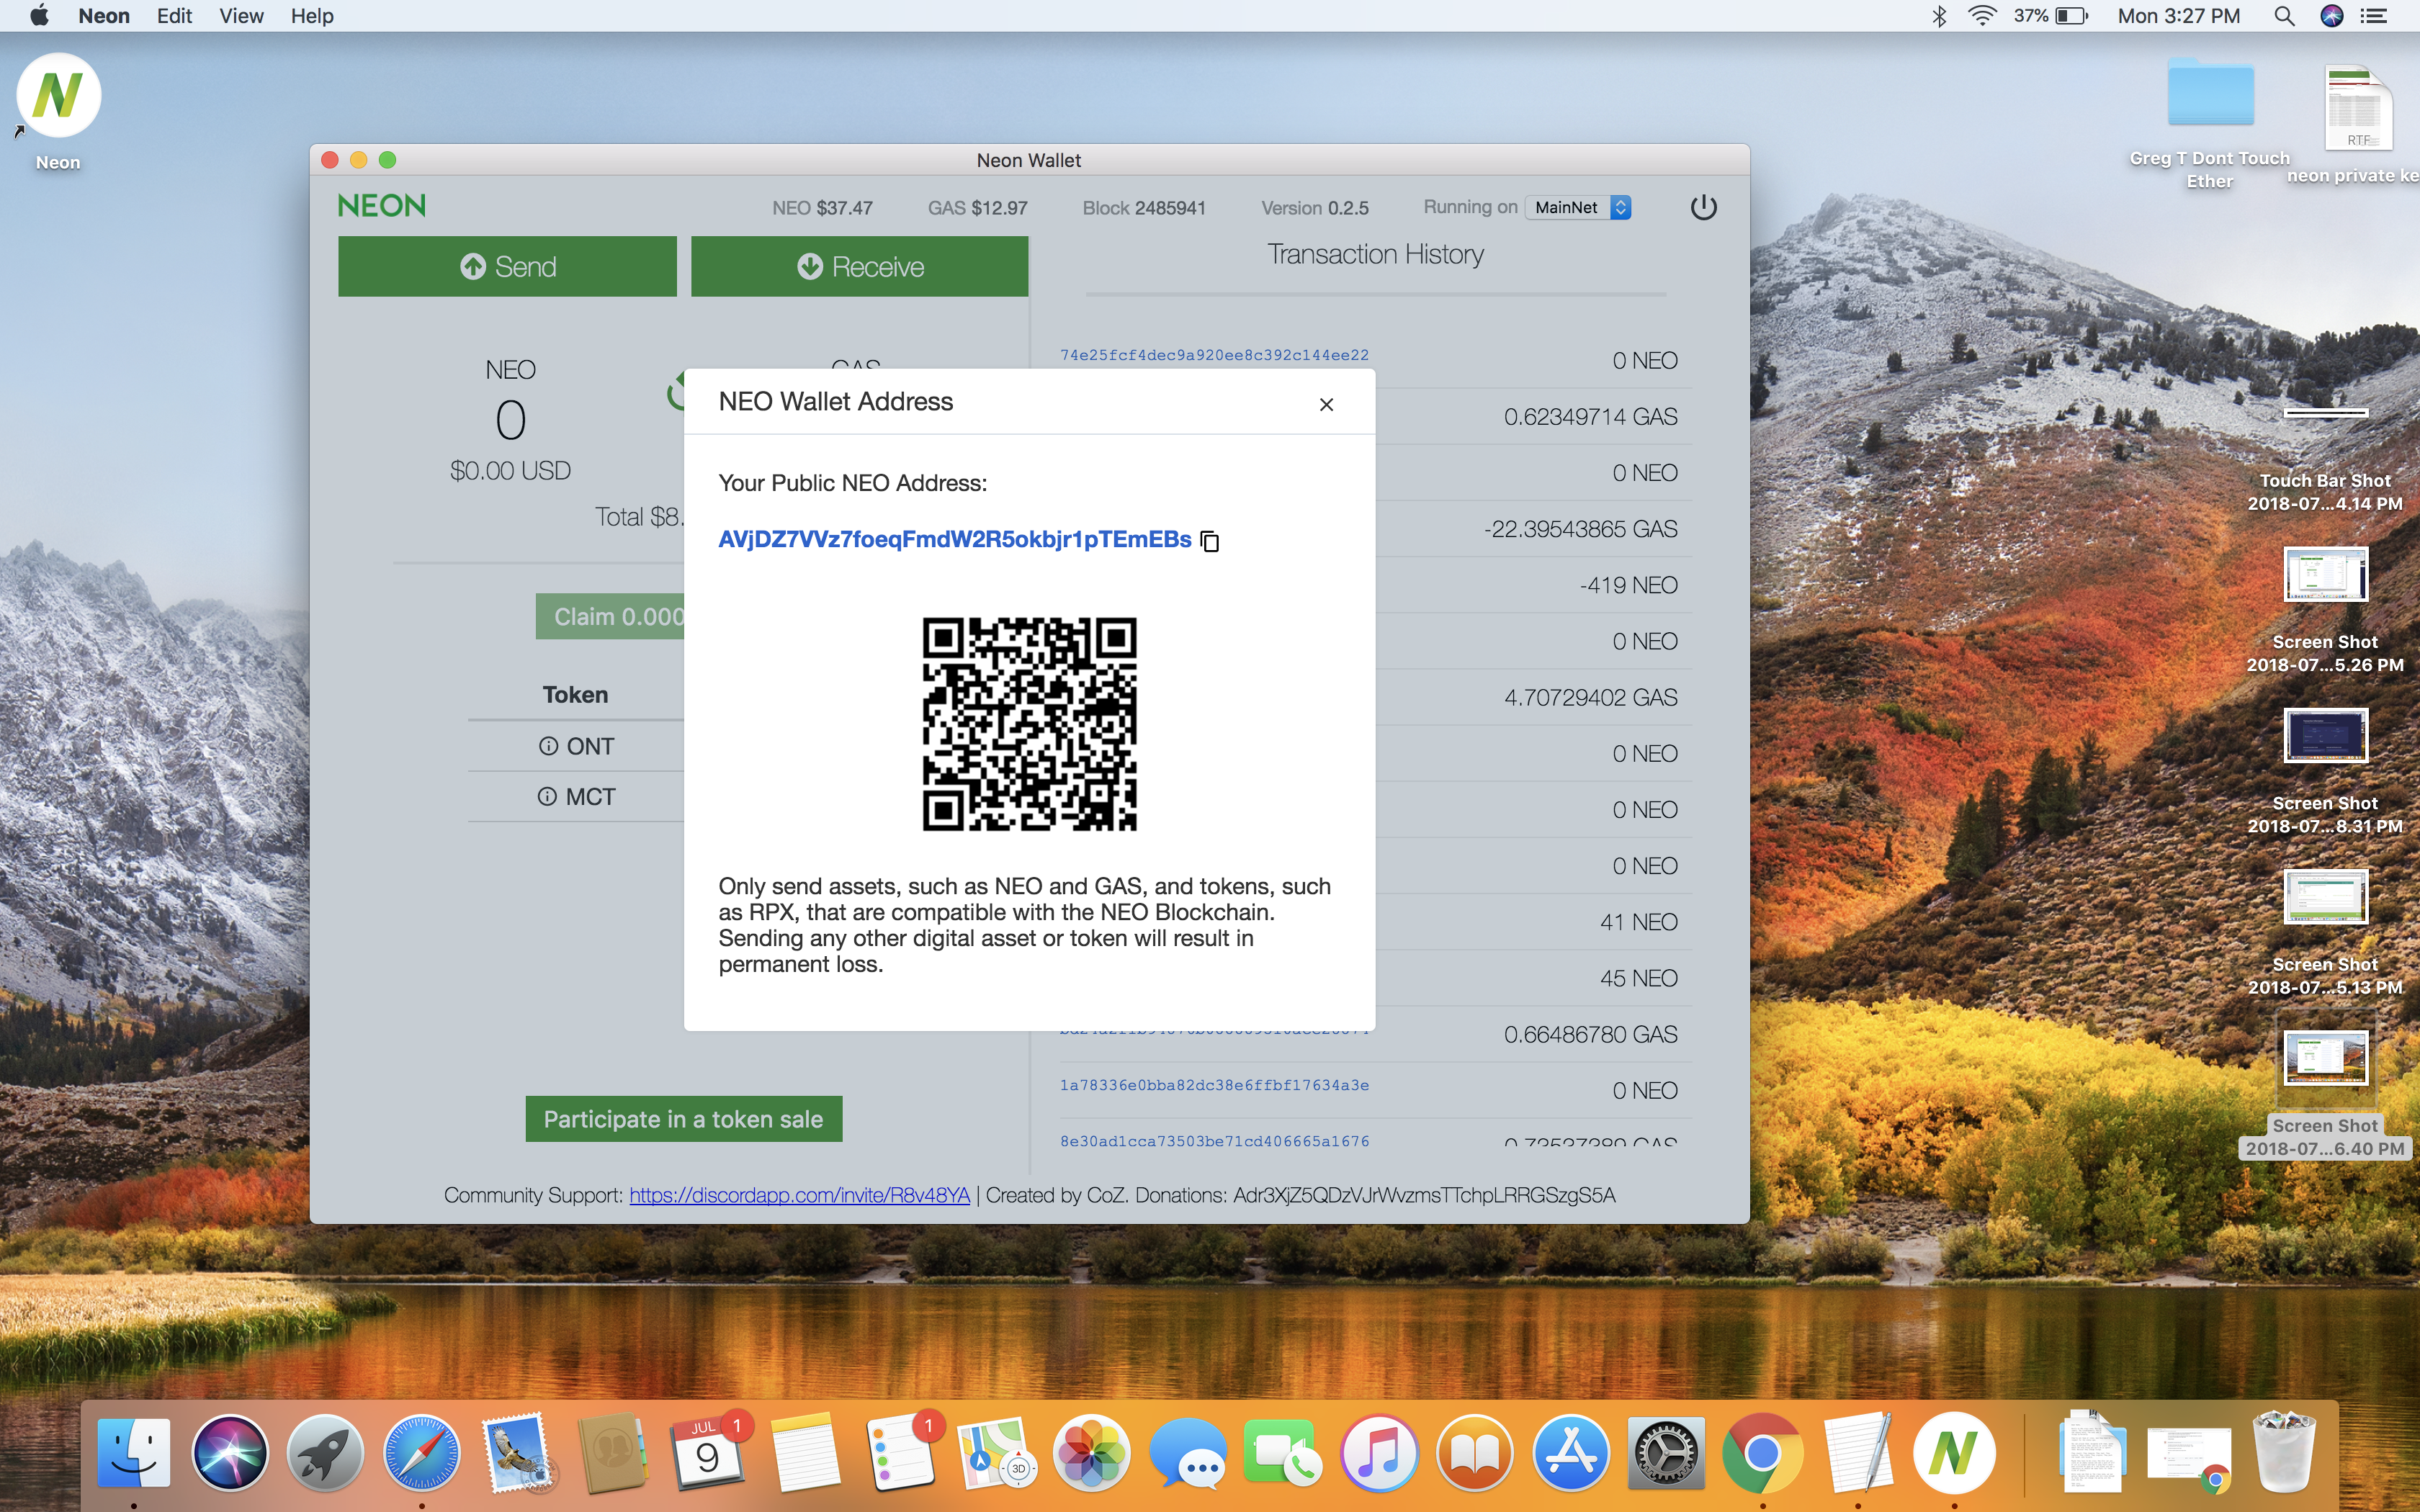Open the Edit menu
Image resolution: width=2420 pixels, height=1512 pixels.
click(174, 16)
